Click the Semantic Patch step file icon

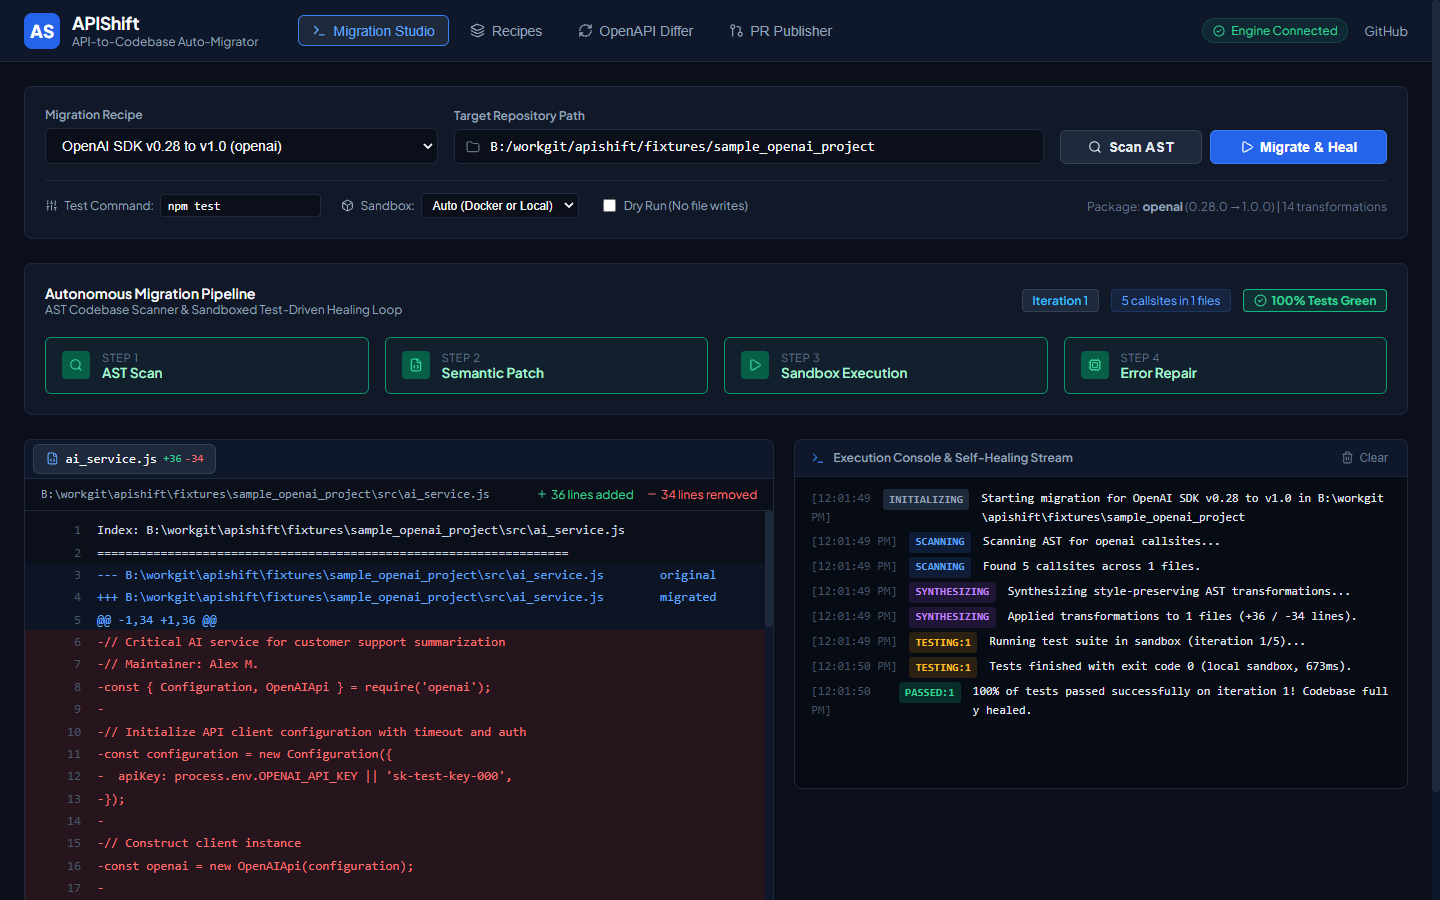pyautogui.click(x=416, y=365)
